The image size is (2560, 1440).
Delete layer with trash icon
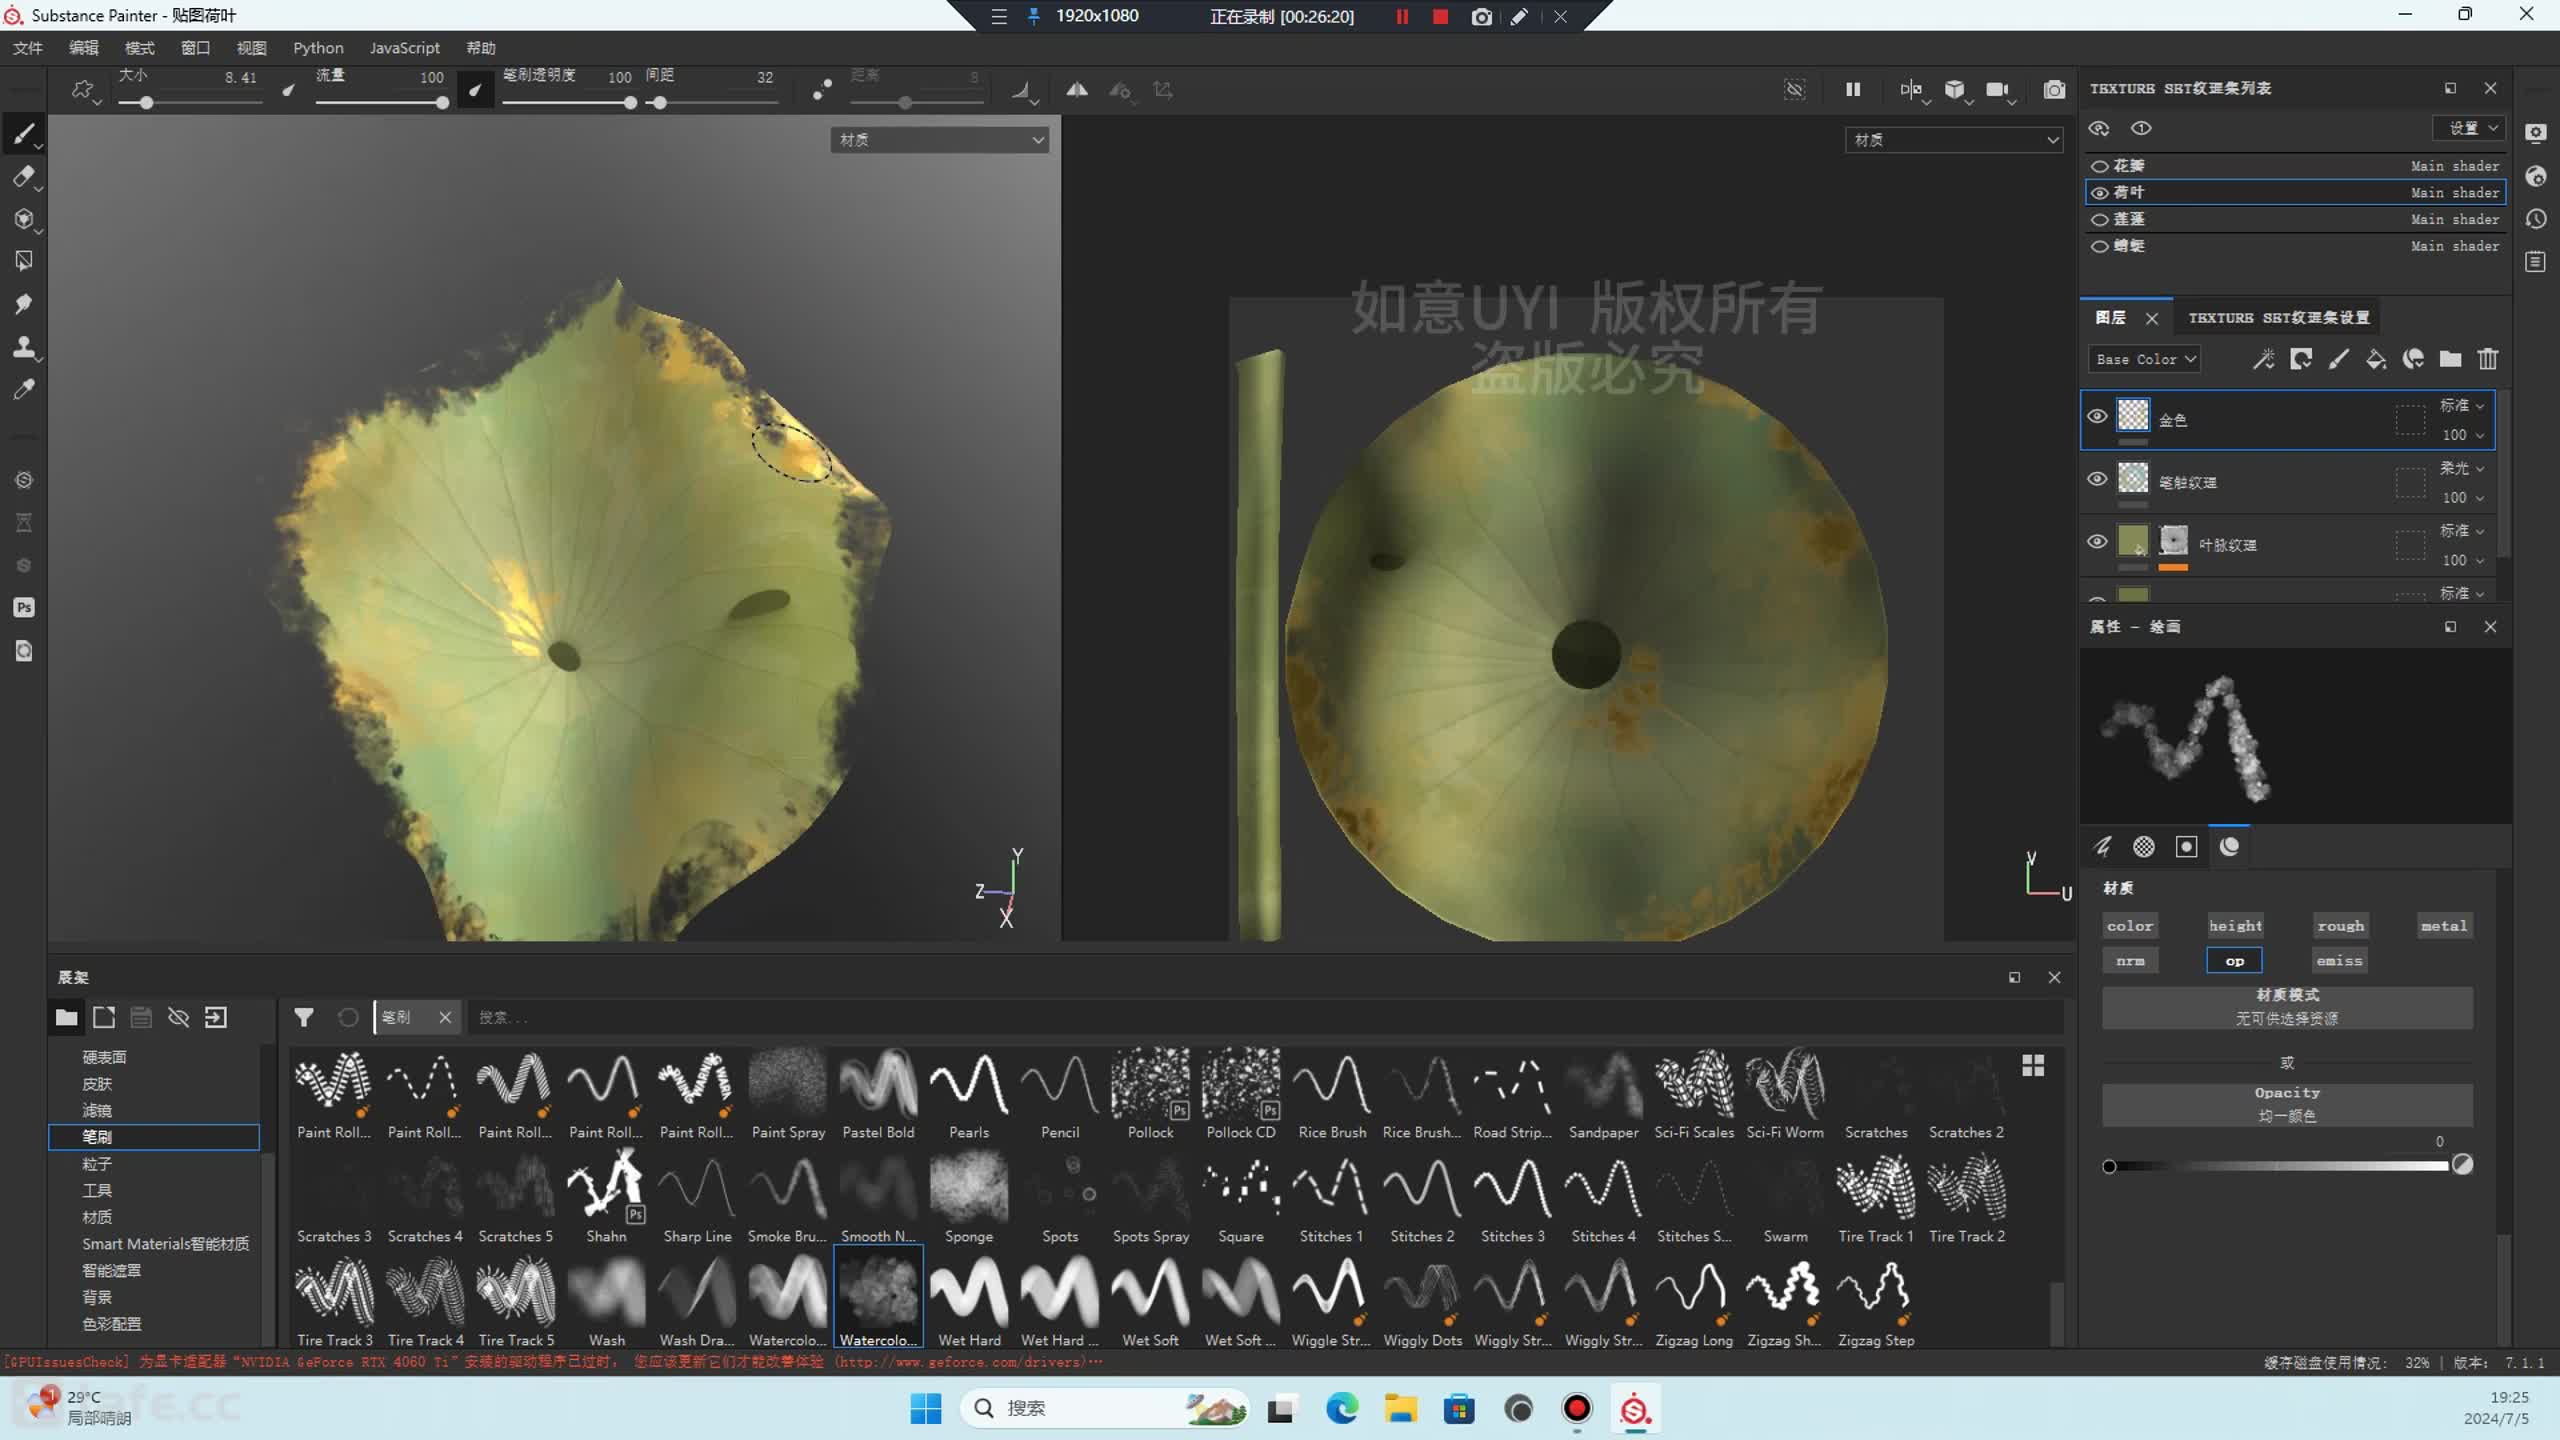2488,359
